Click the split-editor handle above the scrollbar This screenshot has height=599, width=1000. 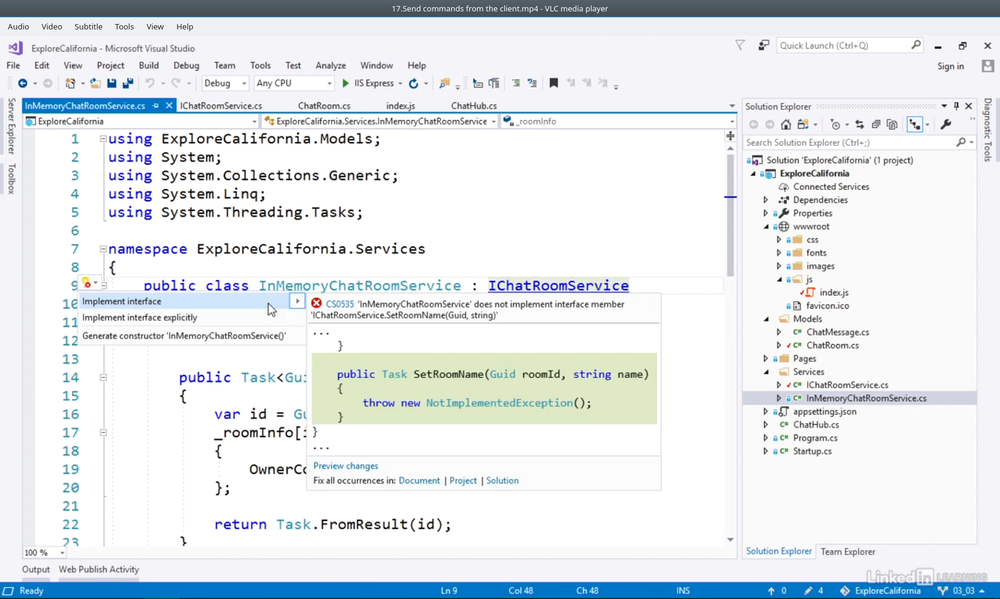[730, 136]
